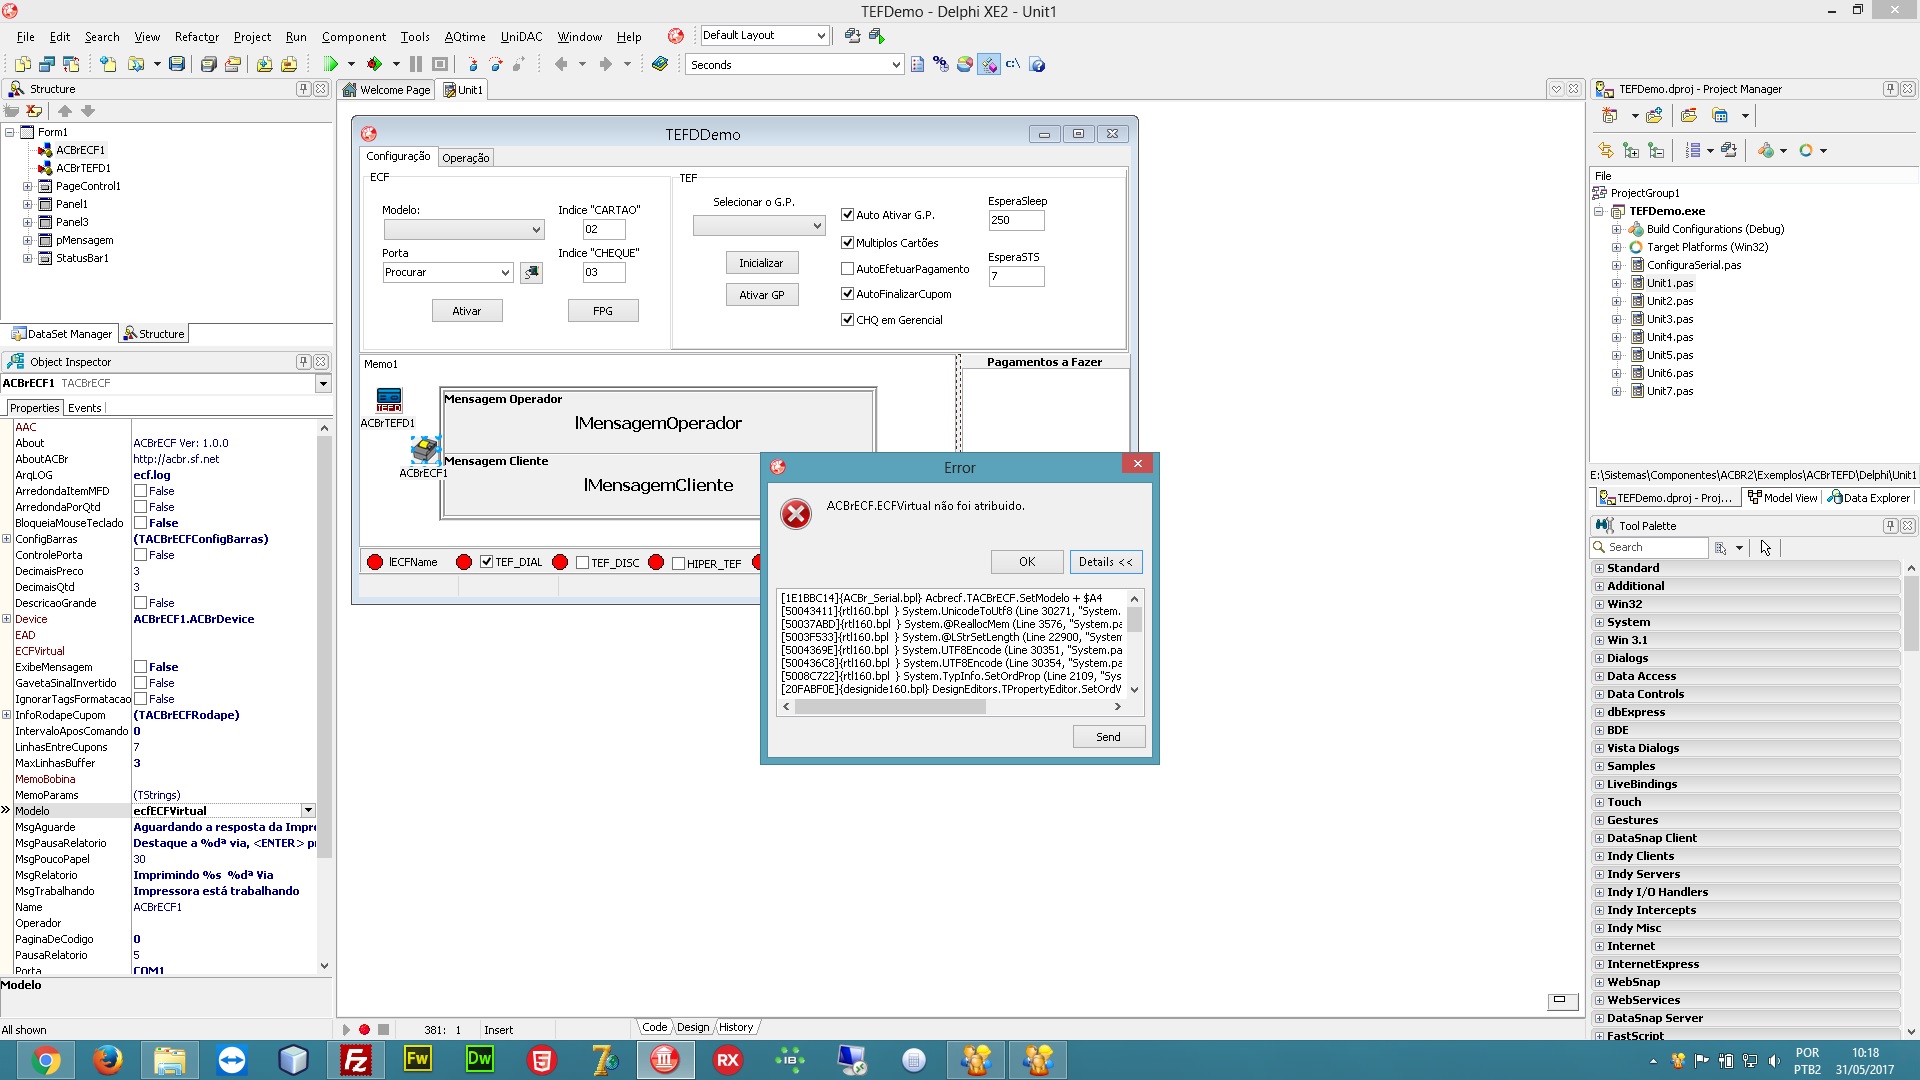This screenshot has height=1080, width=1920.
Task: Open the Default Layout dropdown
Action: pyautogui.click(x=765, y=35)
